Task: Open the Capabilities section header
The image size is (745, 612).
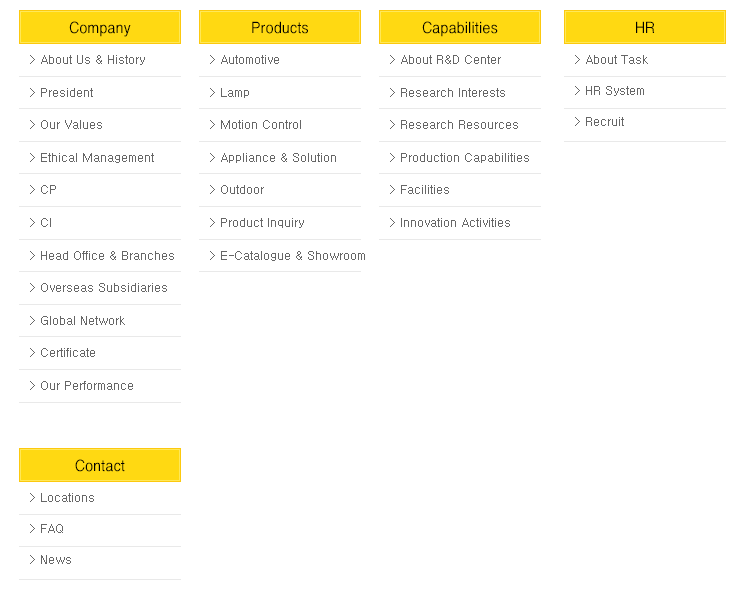Action: [460, 28]
